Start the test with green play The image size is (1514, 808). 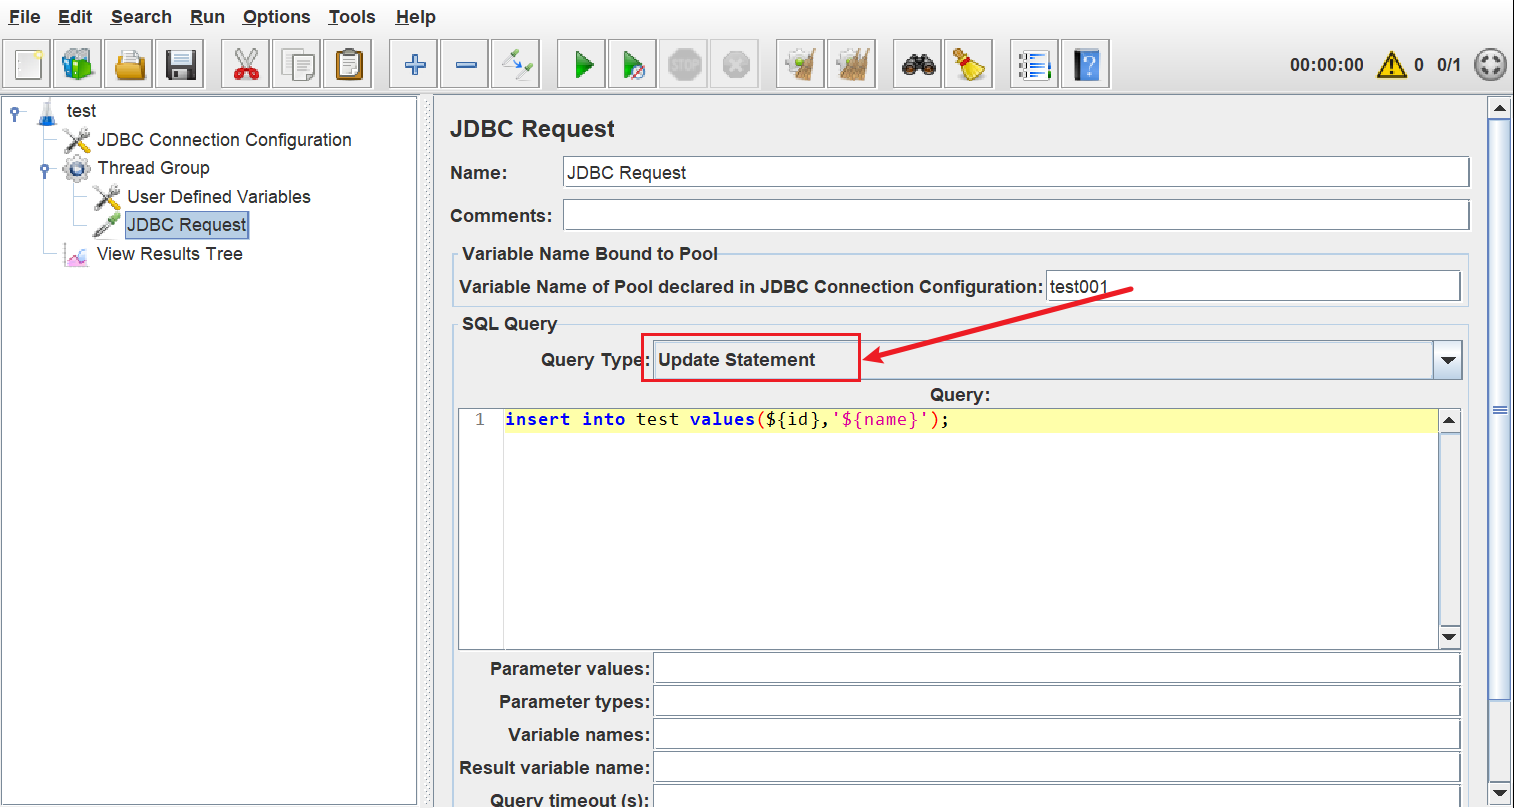[582, 65]
